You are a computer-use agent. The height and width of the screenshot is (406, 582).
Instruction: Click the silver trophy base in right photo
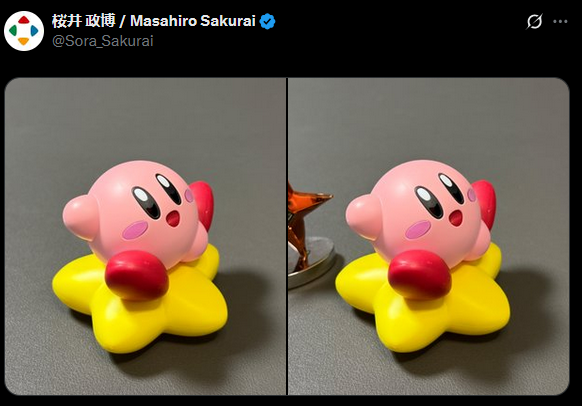[310, 265]
